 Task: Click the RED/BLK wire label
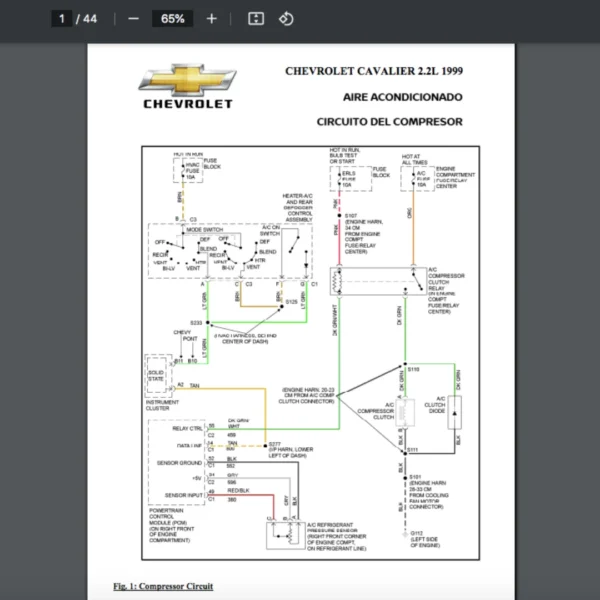pyautogui.click(x=238, y=491)
